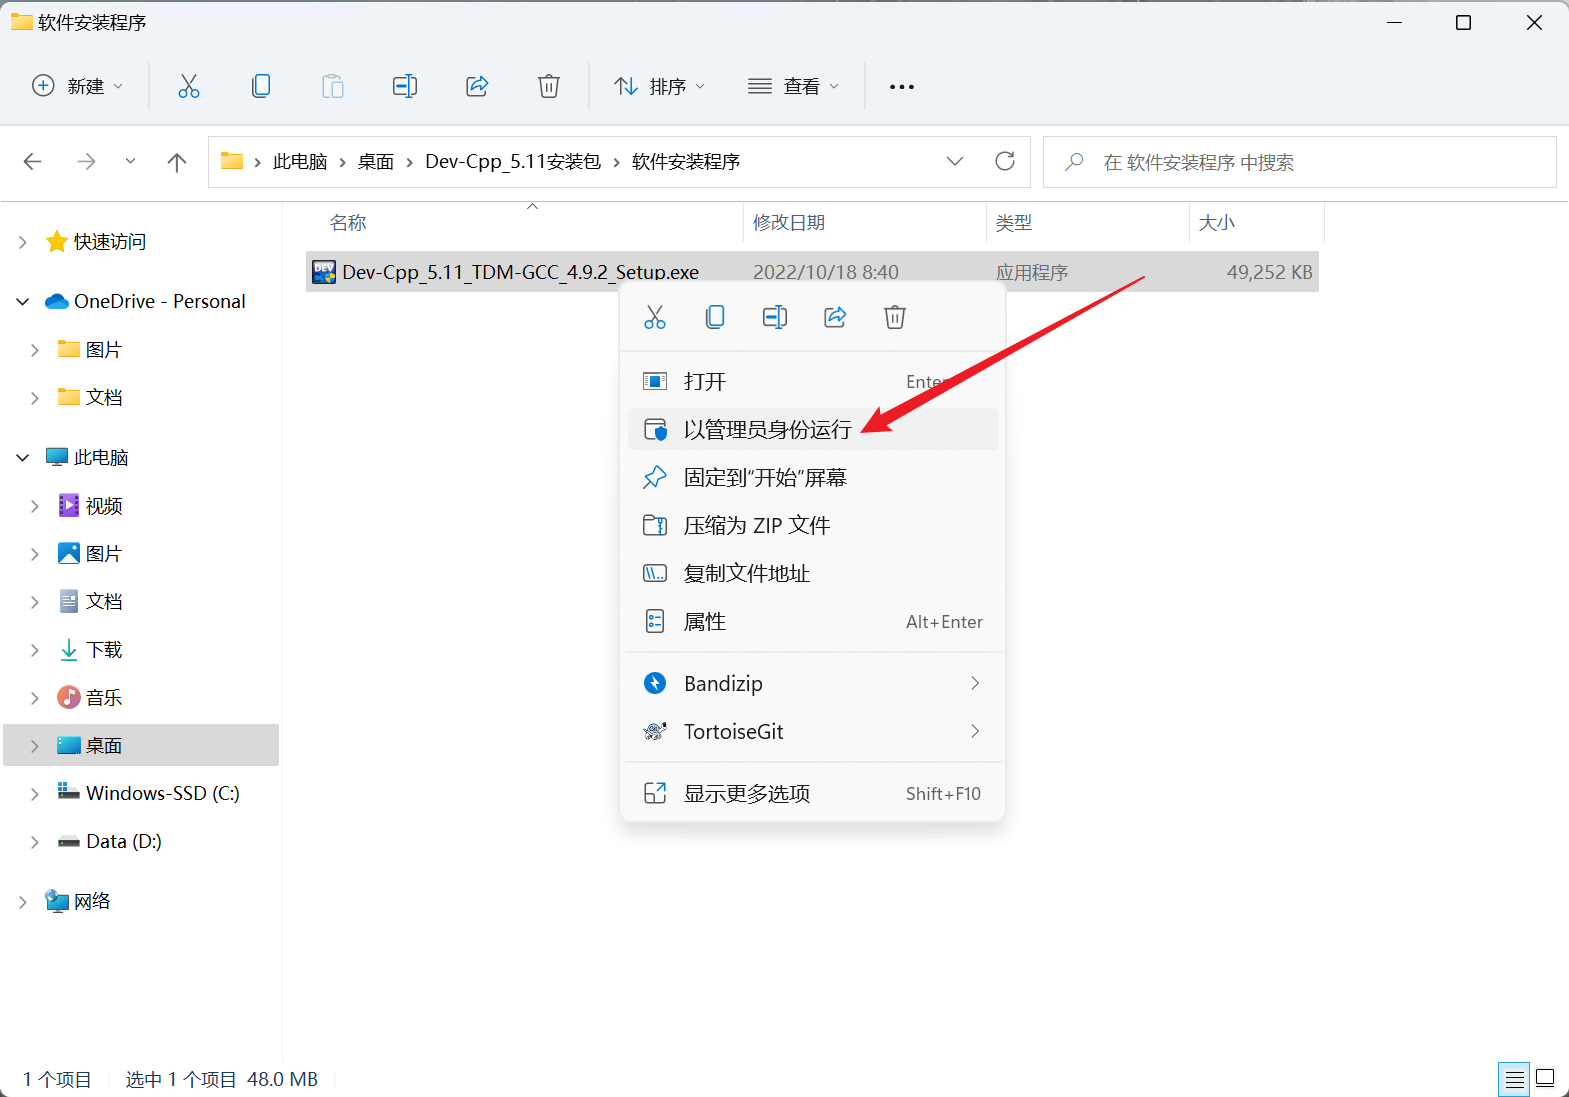The height and width of the screenshot is (1097, 1569).
Task: Select 固定到"开始"屏幕 menu entry
Action: tap(812, 477)
